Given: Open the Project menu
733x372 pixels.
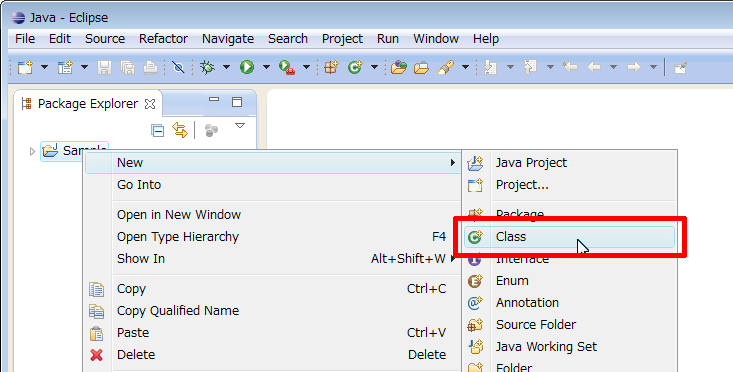Looking at the screenshot, I should coord(342,39).
